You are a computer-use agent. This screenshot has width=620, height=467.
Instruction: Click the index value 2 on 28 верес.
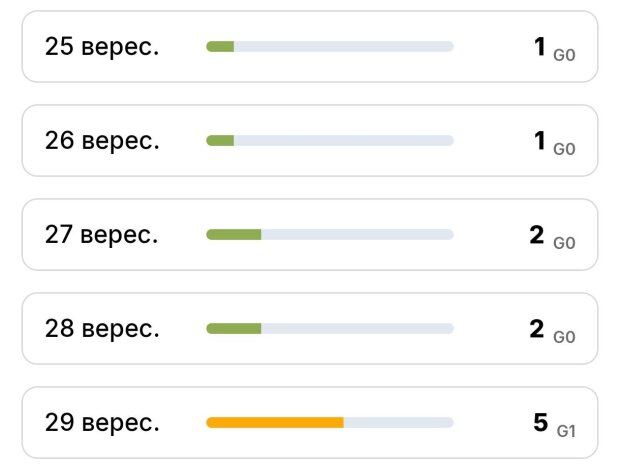click(x=537, y=329)
